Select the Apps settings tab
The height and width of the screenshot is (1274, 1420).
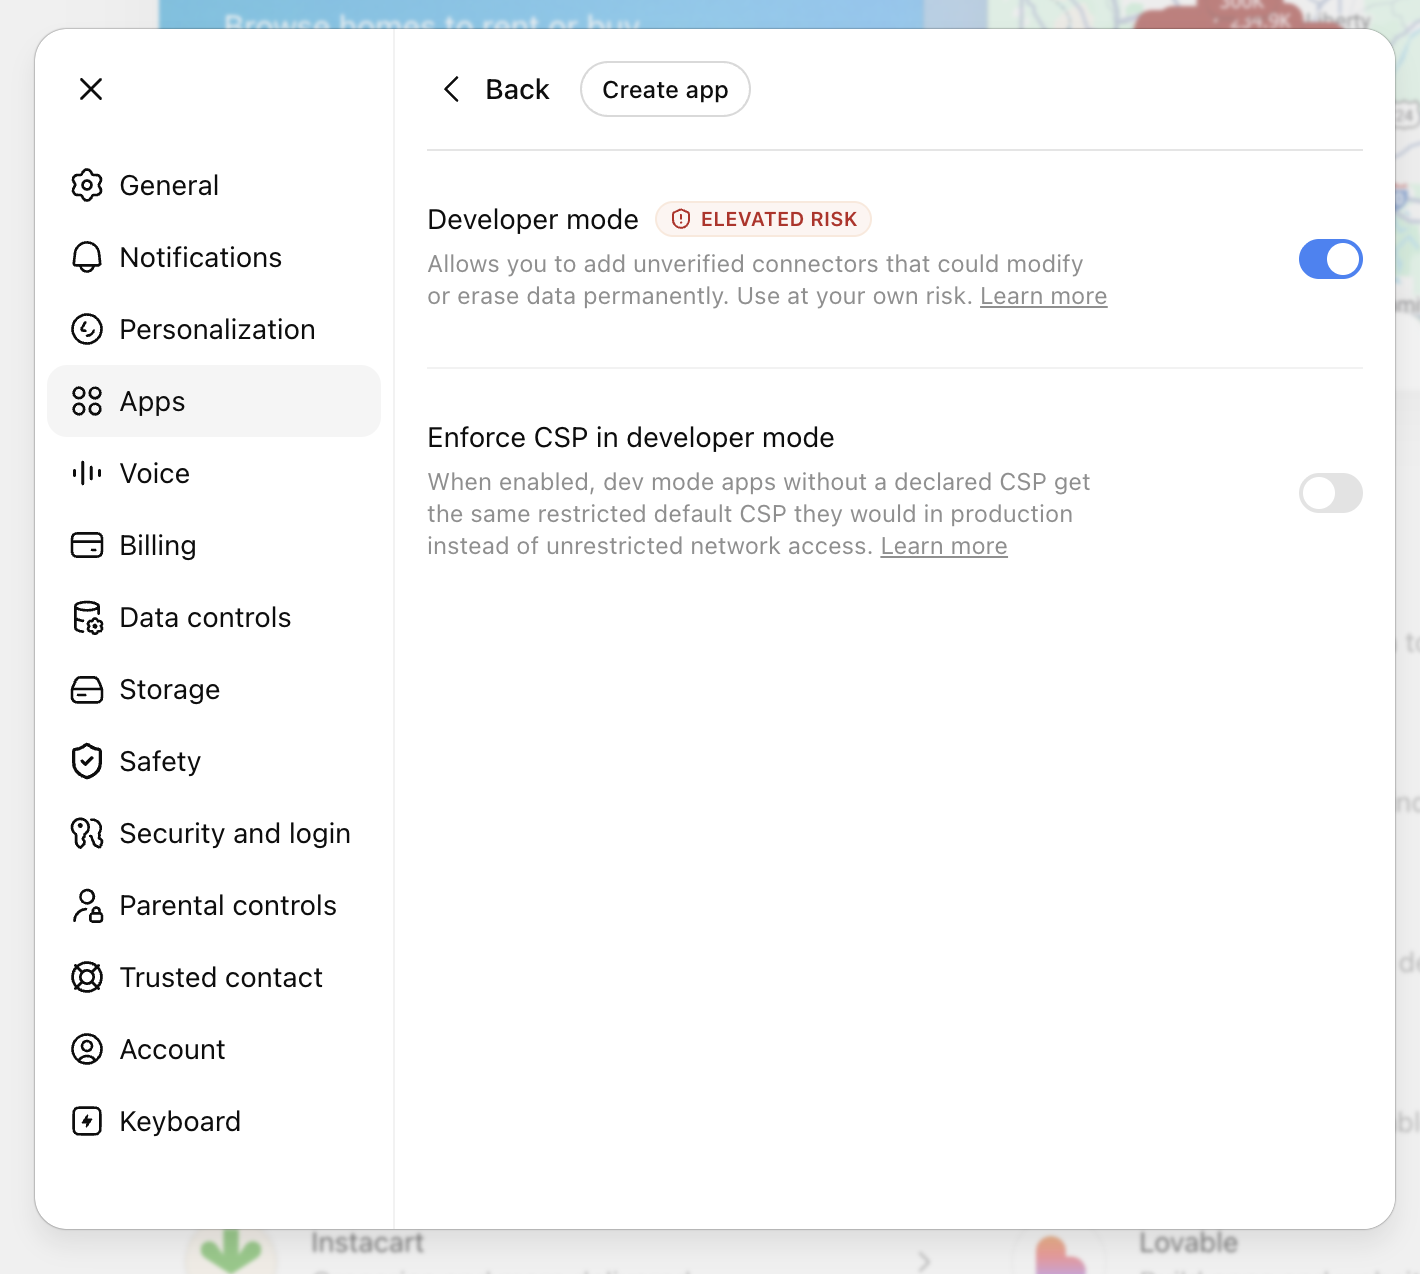[214, 401]
